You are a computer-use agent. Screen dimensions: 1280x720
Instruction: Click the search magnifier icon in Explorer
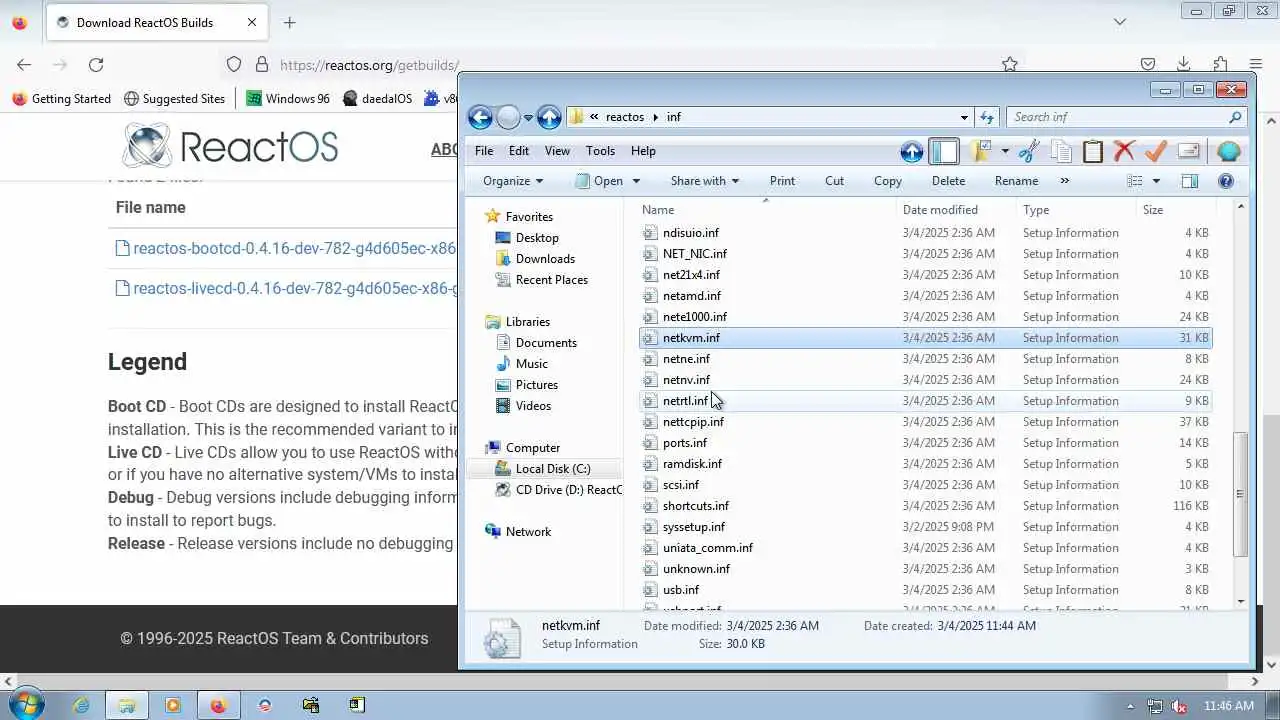1235,117
